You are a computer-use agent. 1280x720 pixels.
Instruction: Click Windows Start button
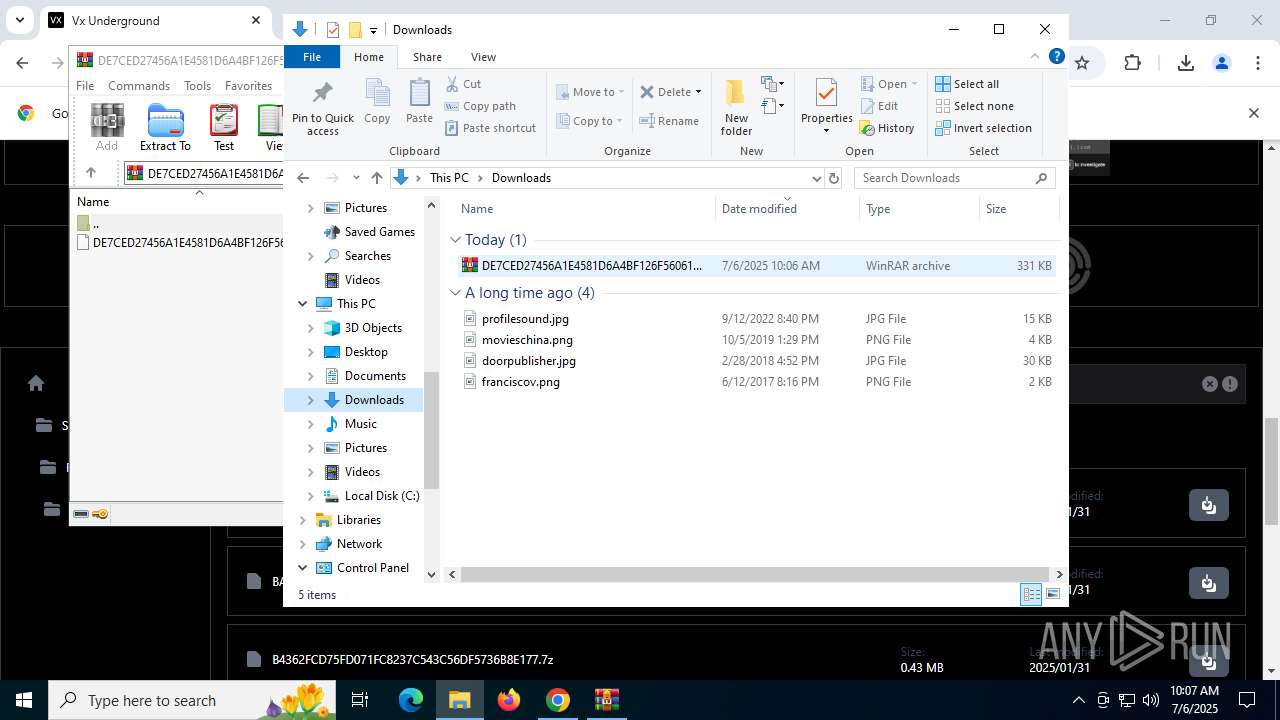pos(24,700)
